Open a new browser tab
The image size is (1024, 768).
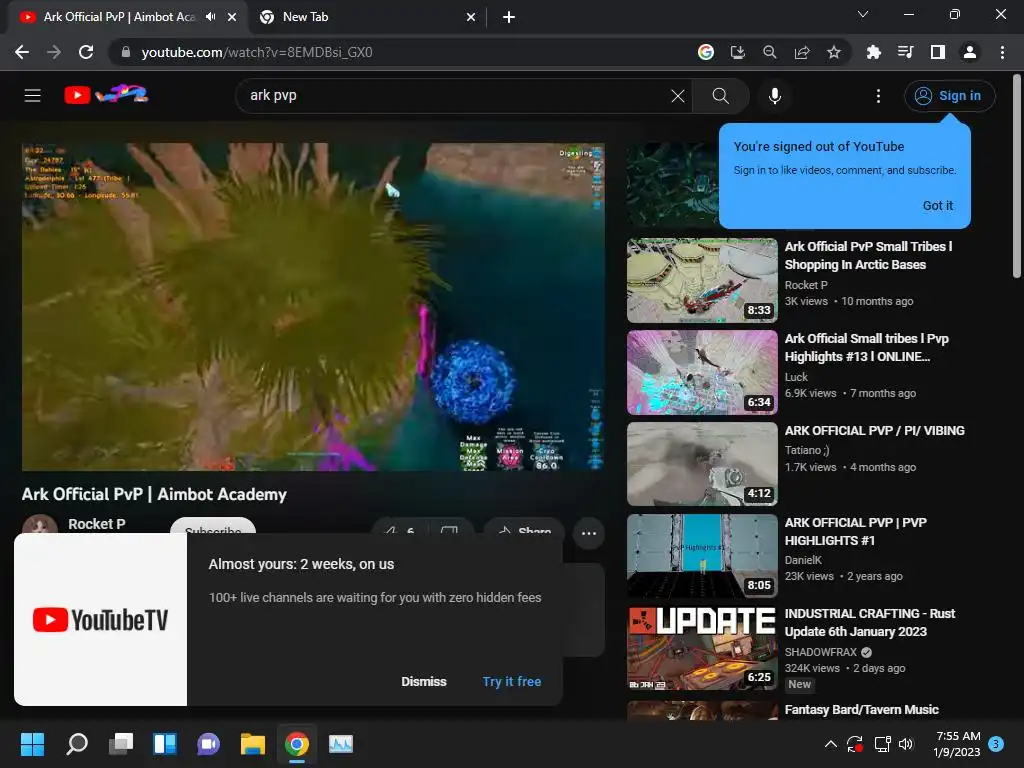(x=509, y=17)
